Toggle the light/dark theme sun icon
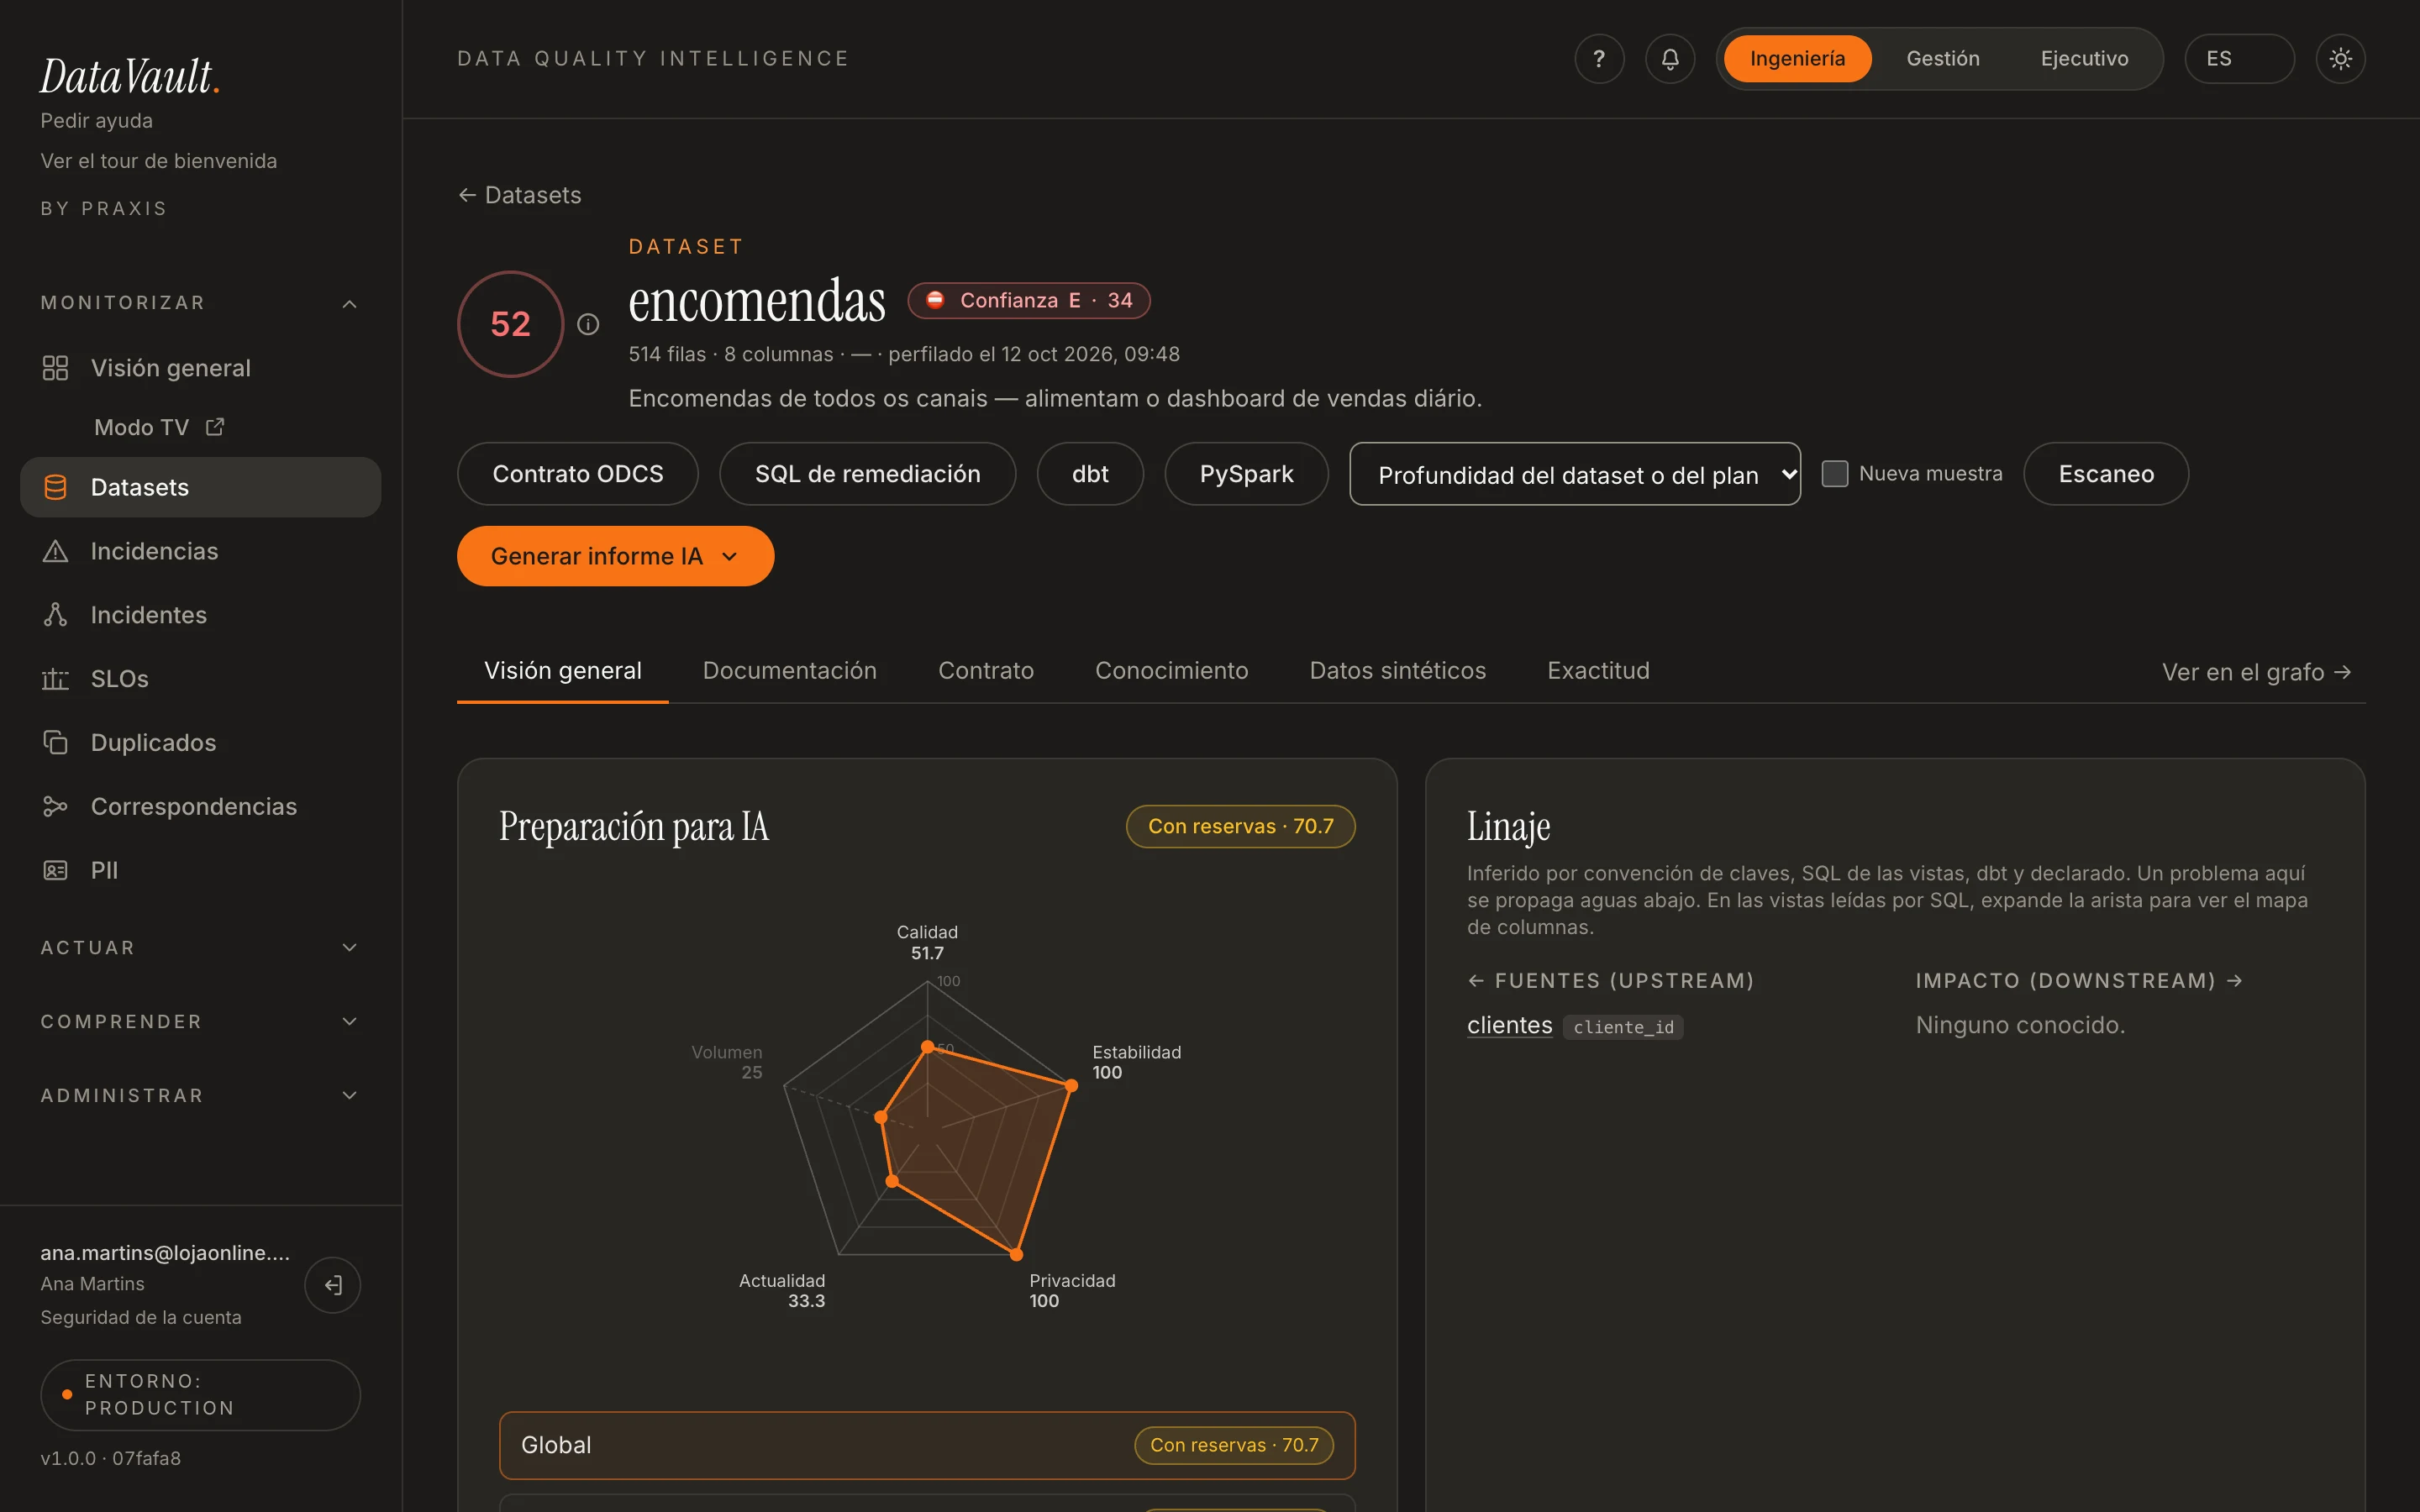Image resolution: width=2420 pixels, height=1512 pixels. tap(2340, 59)
